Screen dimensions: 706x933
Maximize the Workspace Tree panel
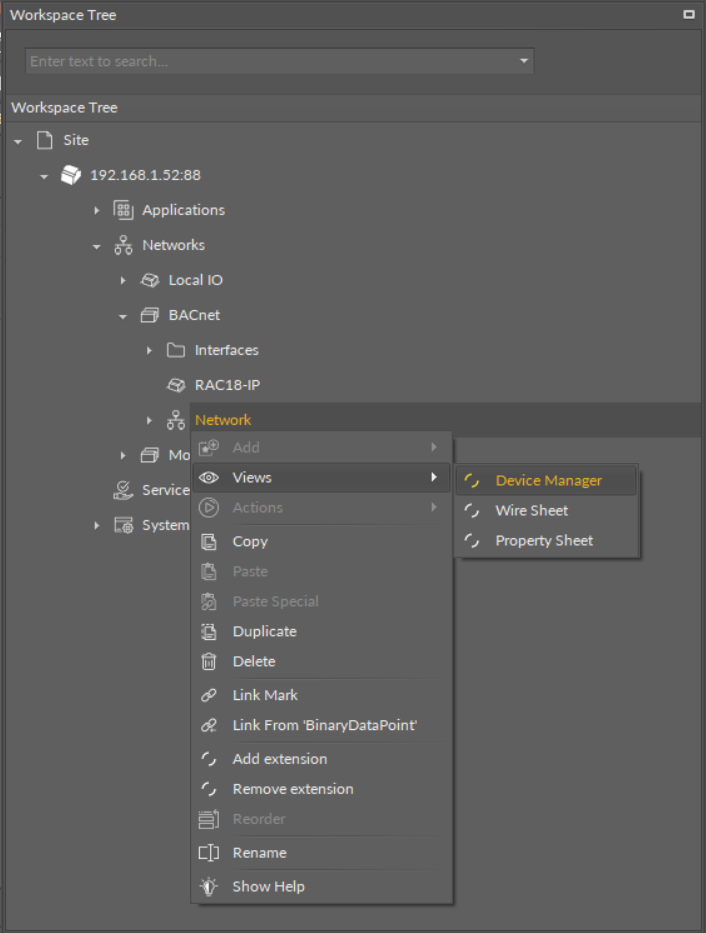pyautogui.click(x=688, y=15)
